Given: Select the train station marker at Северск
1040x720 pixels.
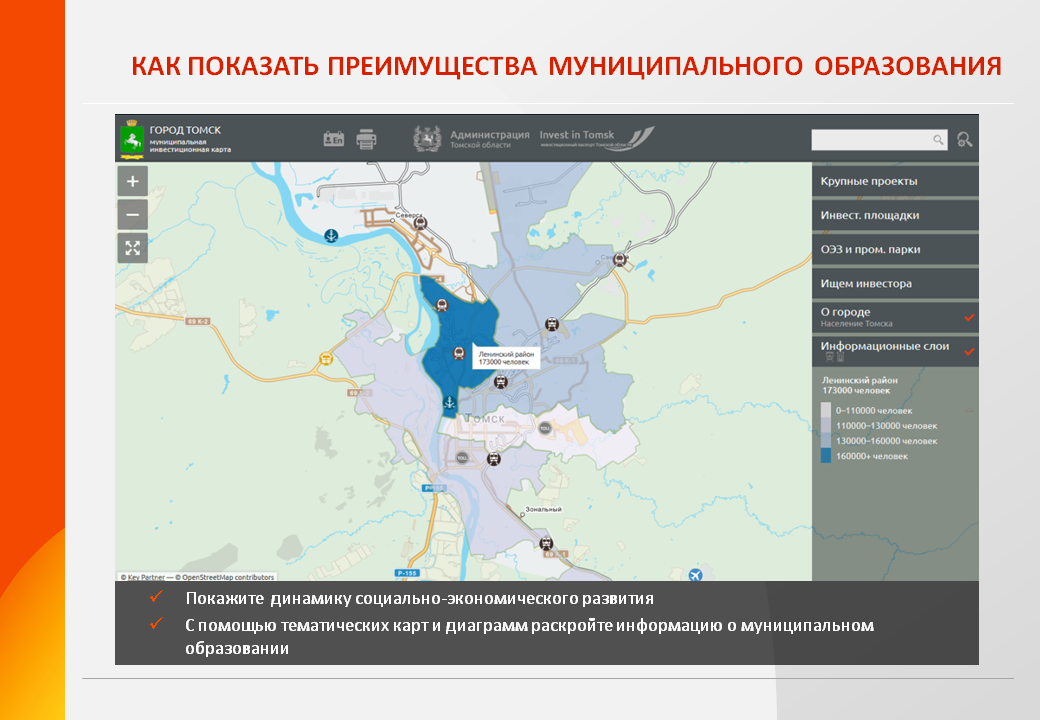Looking at the screenshot, I should pyautogui.click(x=419, y=223).
